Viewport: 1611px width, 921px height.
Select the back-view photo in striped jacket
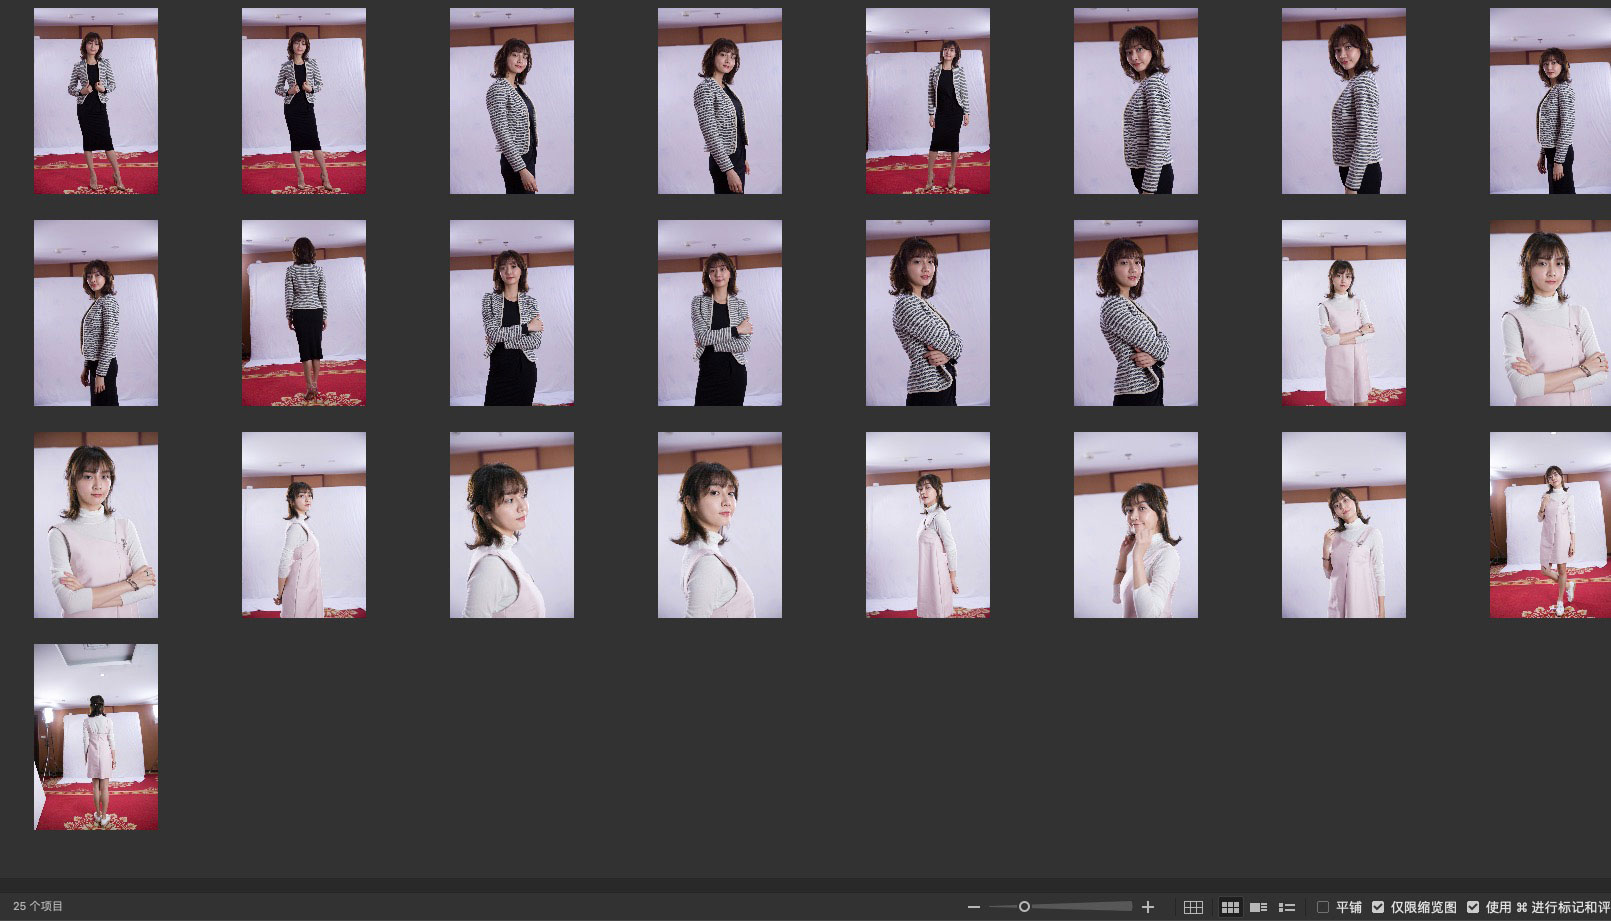pyautogui.click(x=304, y=313)
